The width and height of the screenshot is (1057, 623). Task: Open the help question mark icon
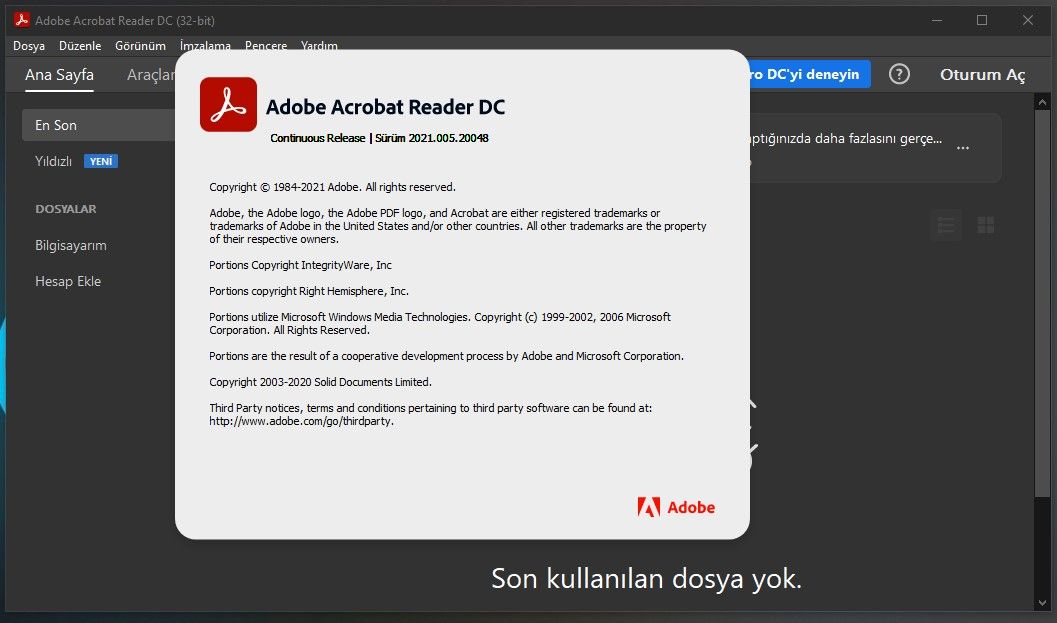coord(899,74)
